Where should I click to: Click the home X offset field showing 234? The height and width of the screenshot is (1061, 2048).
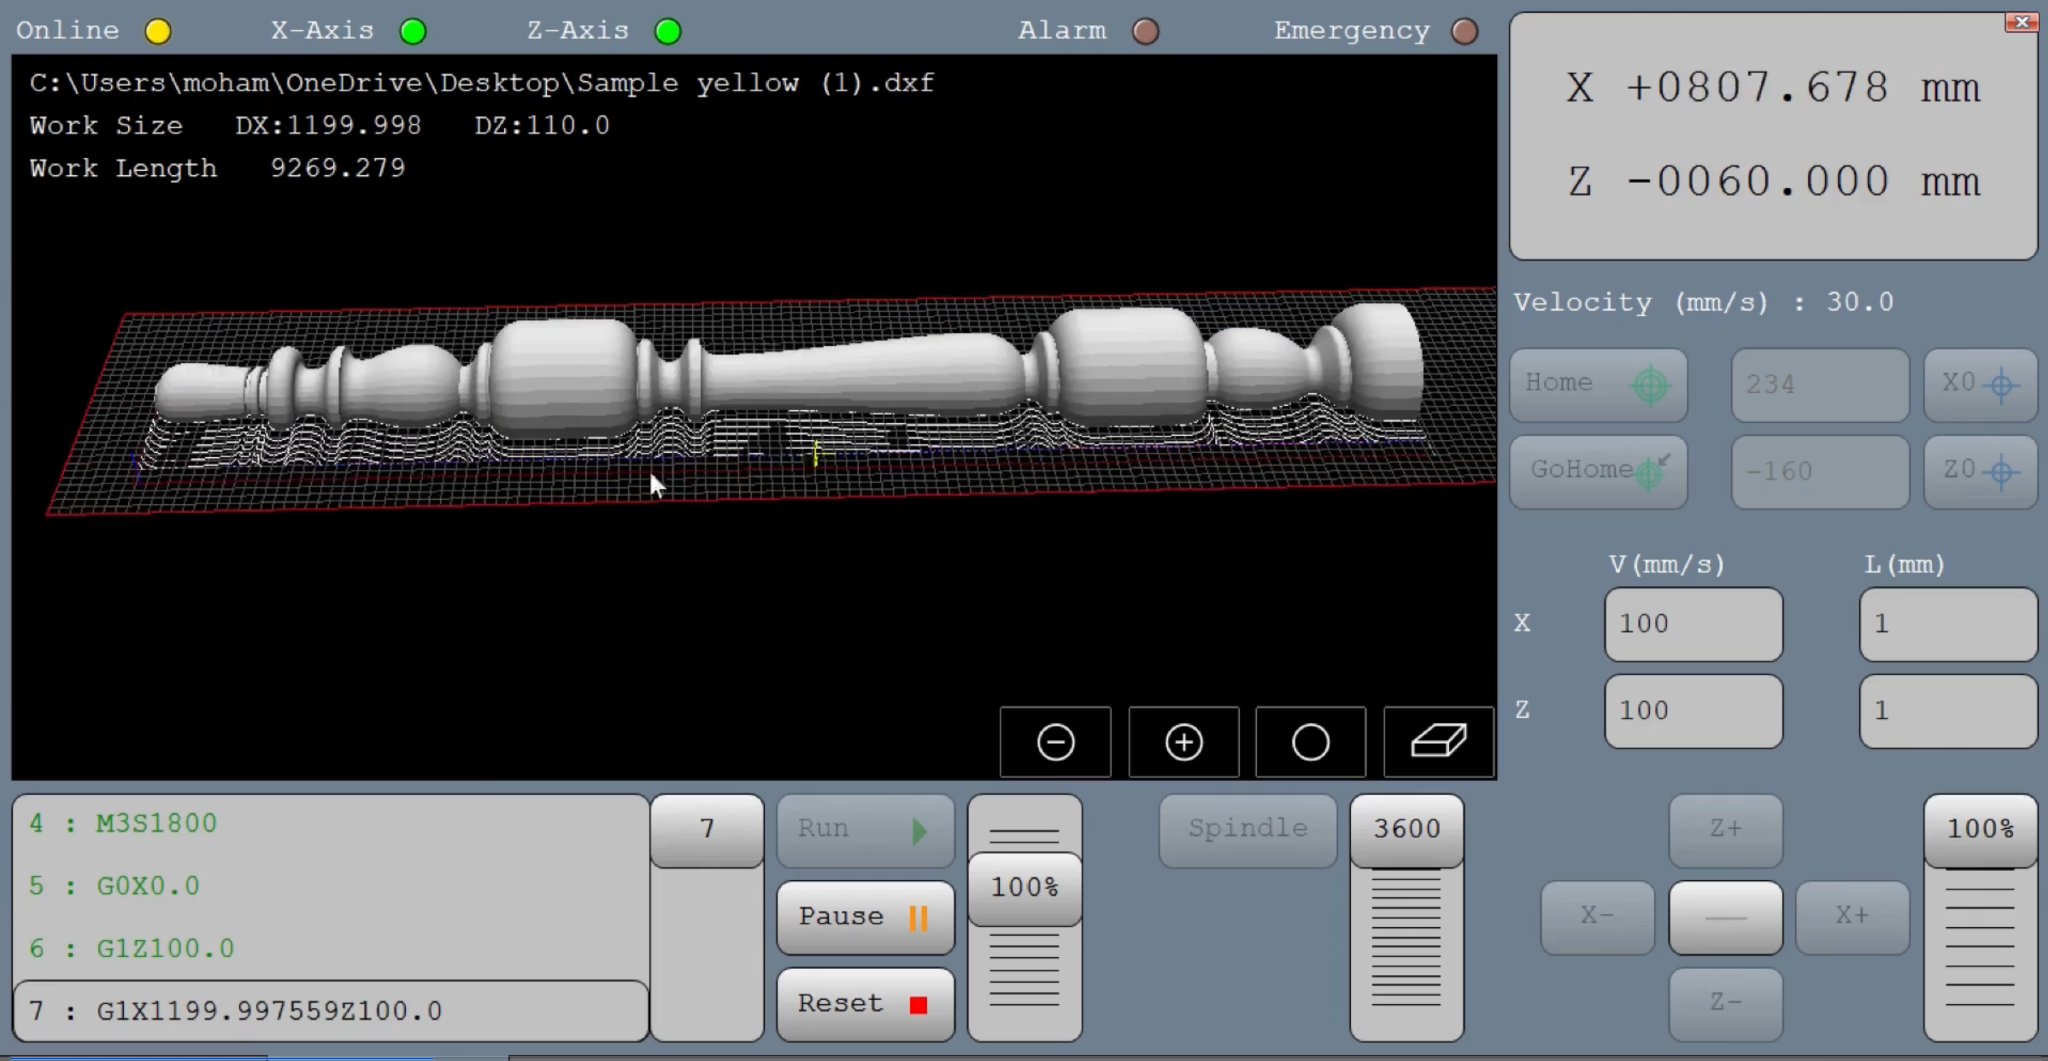click(1820, 384)
